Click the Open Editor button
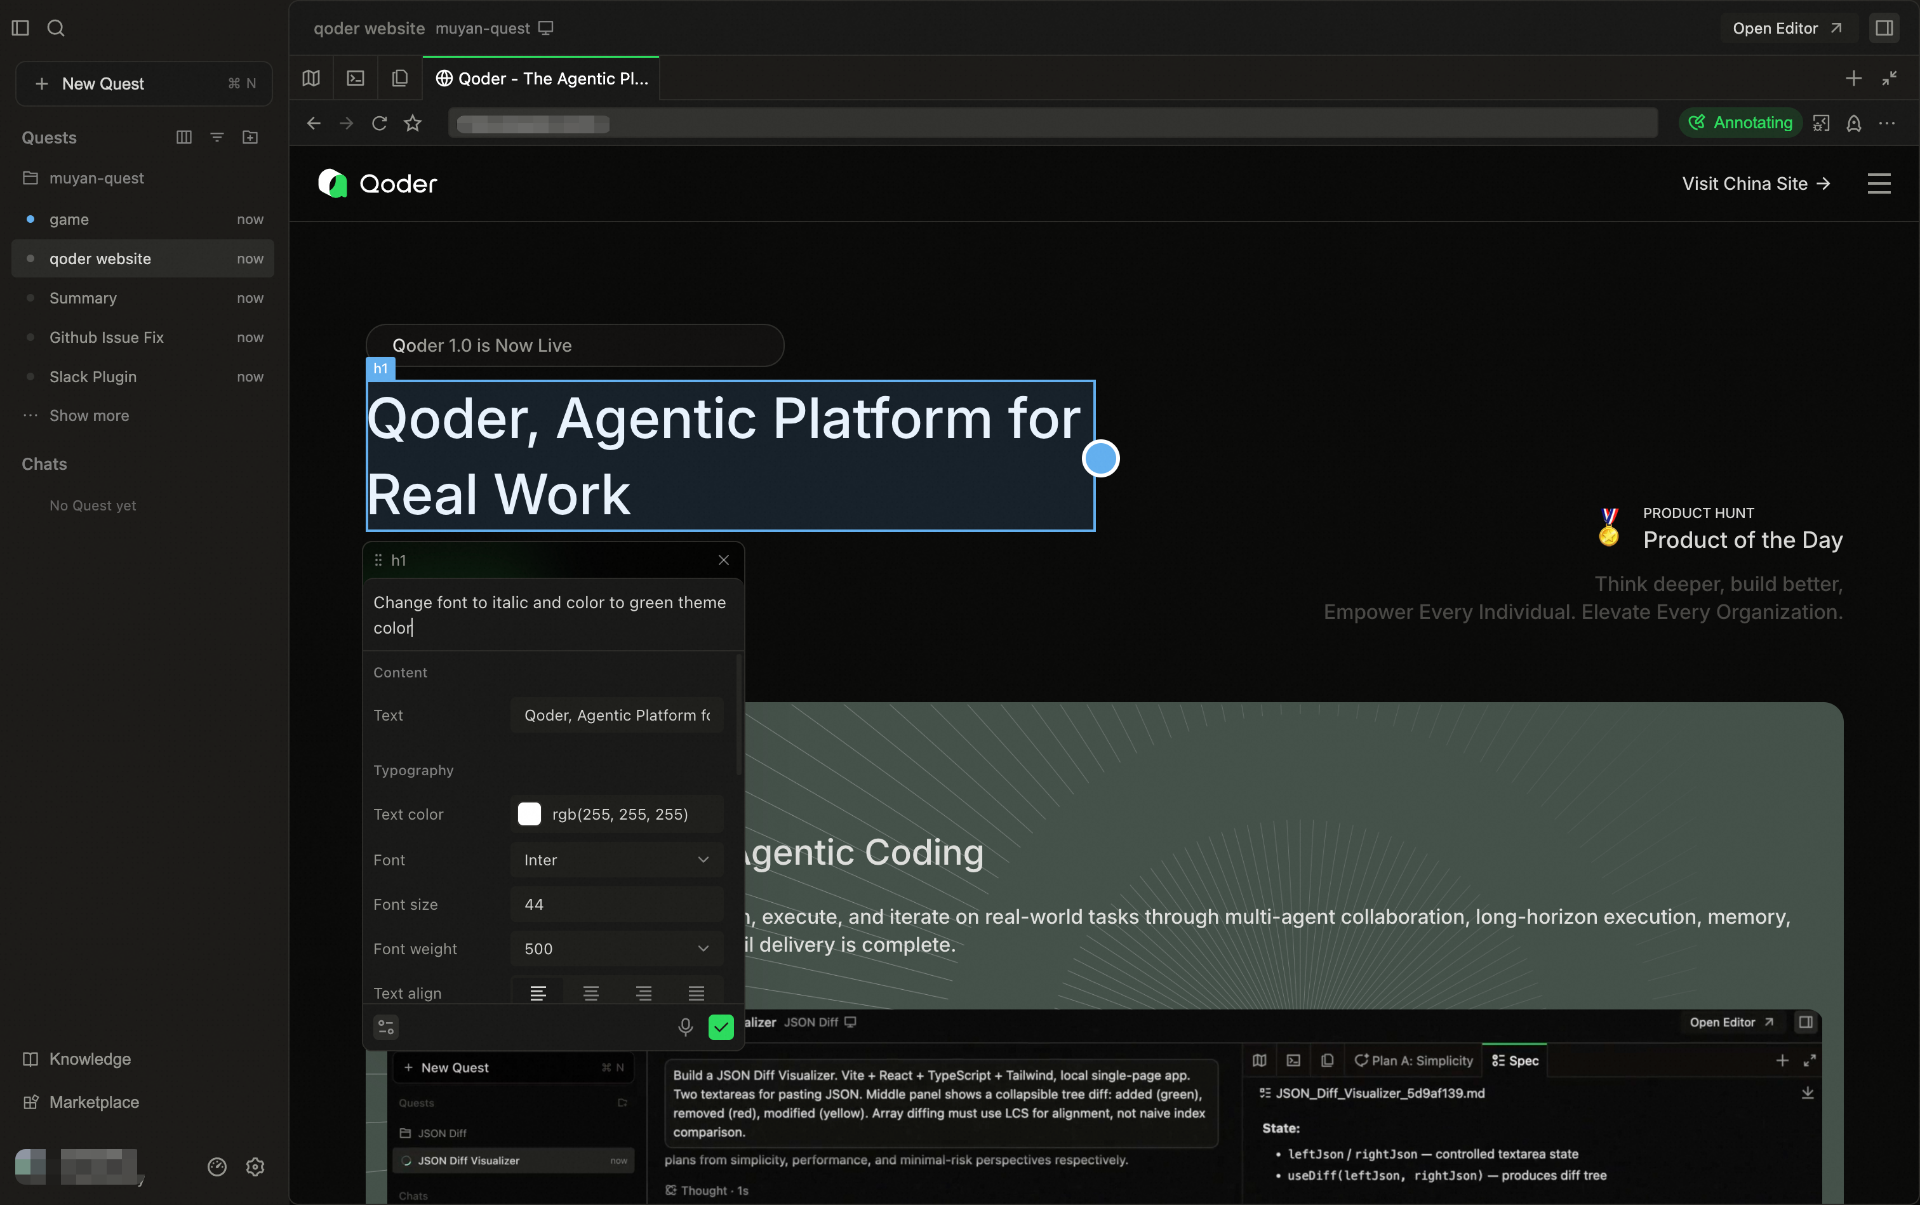This screenshot has width=1920, height=1205. [x=1788, y=28]
